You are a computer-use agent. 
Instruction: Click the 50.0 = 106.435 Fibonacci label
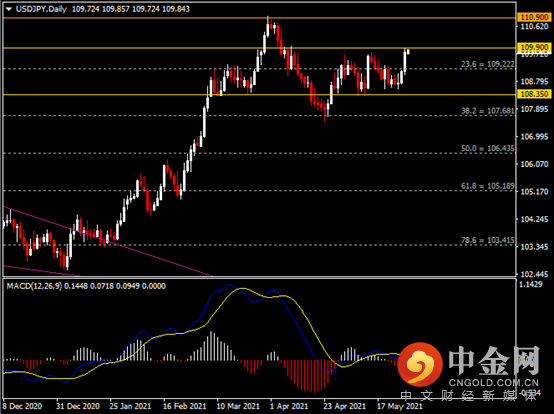487,148
